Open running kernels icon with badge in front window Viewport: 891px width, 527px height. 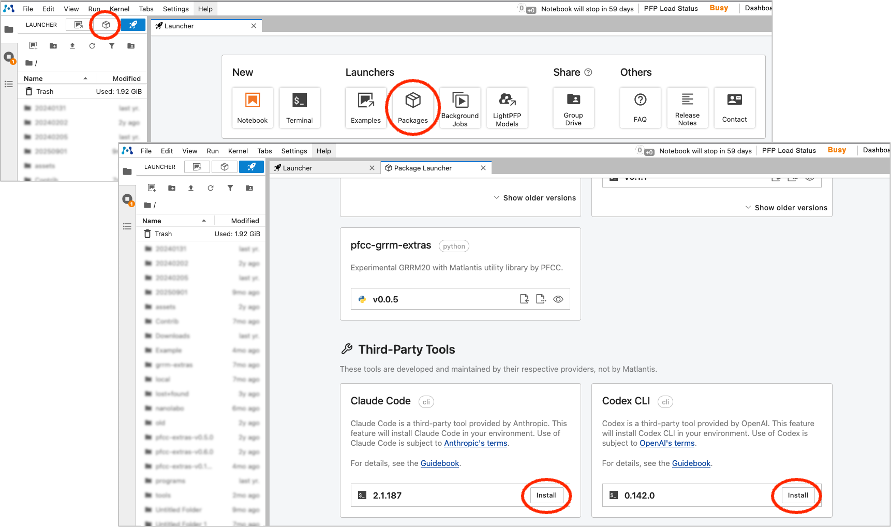click(x=128, y=200)
